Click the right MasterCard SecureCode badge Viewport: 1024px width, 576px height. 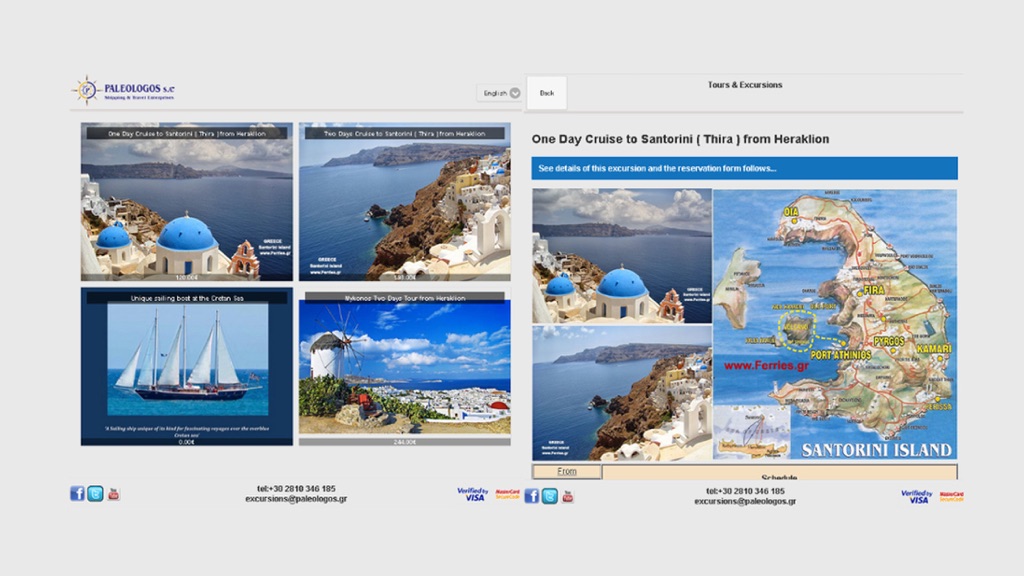point(952,497)
